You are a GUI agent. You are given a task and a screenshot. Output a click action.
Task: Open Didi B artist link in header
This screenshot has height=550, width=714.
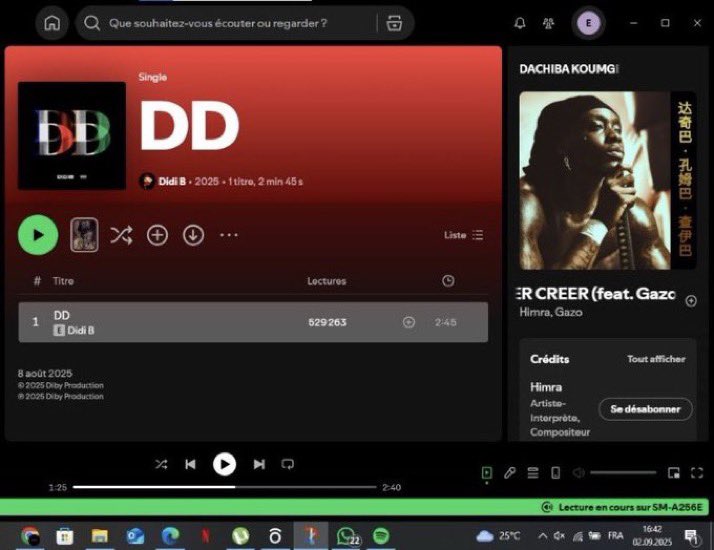(x=172, y=181)
